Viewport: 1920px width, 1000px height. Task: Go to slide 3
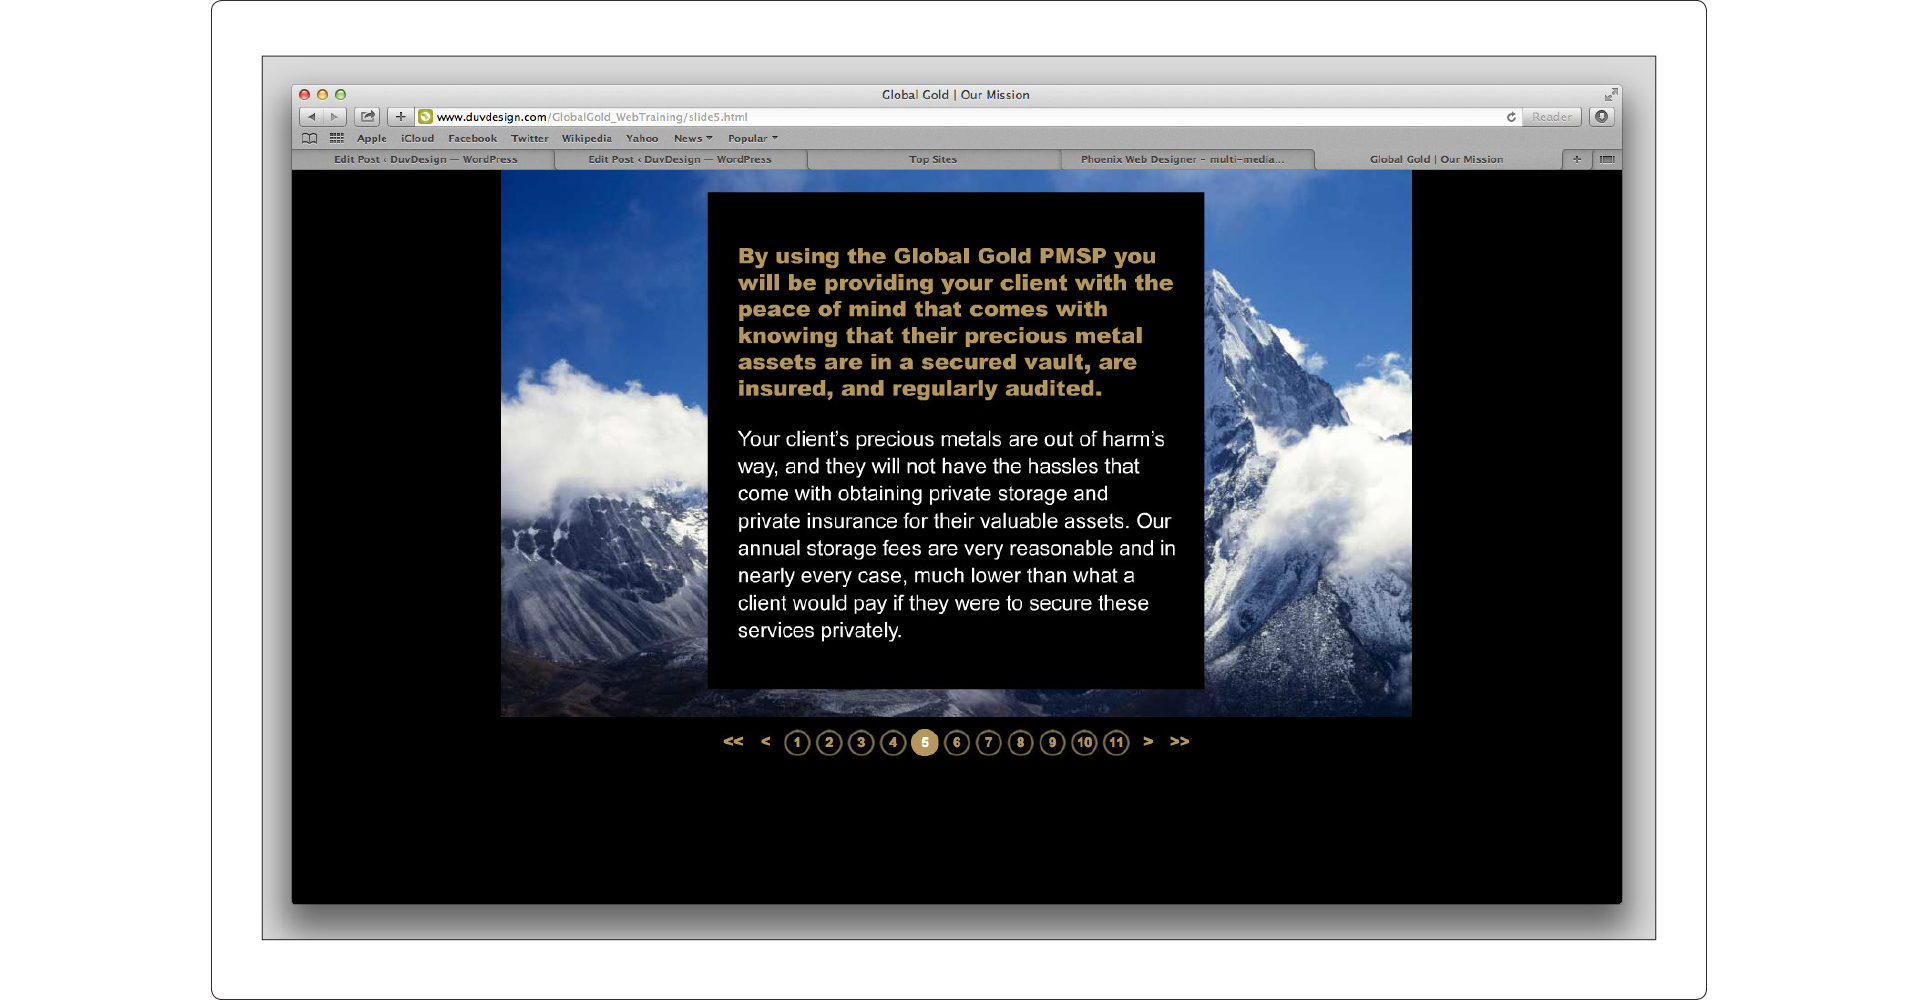pyautogui.click(x=861, y=742)
